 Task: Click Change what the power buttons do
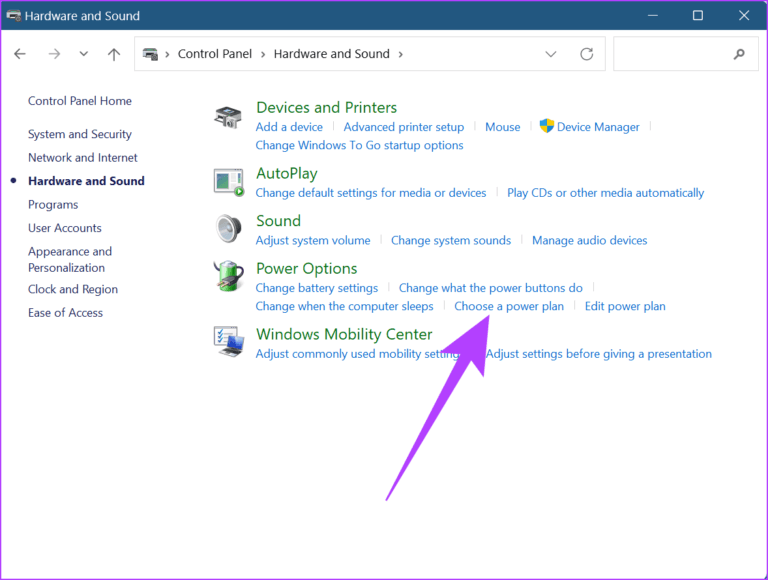pos(491,288)
